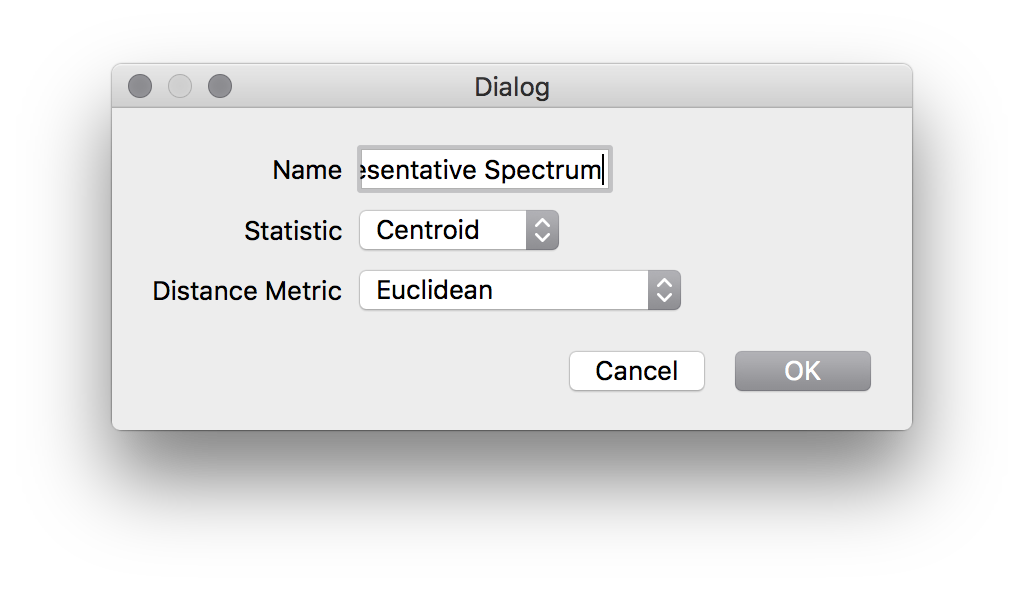1024x590 pixels.
Task: Click the middle traffic light button
Action: pos(180,86)
